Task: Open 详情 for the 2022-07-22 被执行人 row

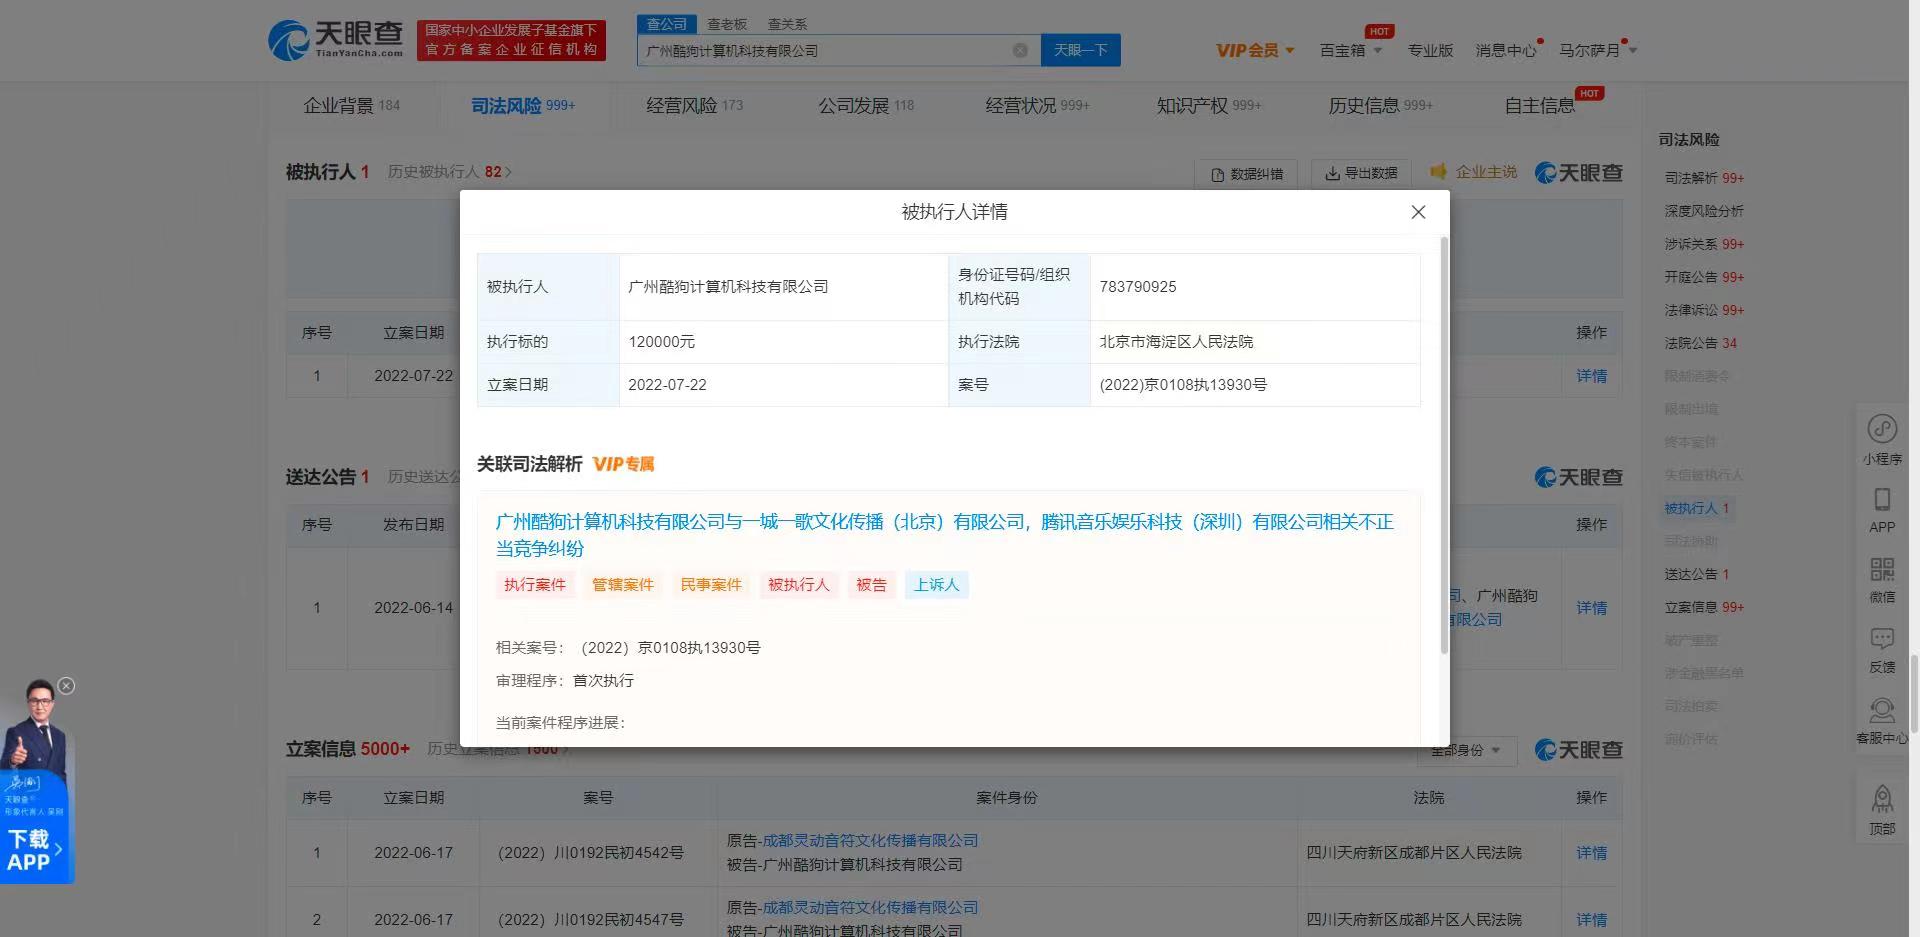Action: pyautogui.click(x=1591, y=376)
